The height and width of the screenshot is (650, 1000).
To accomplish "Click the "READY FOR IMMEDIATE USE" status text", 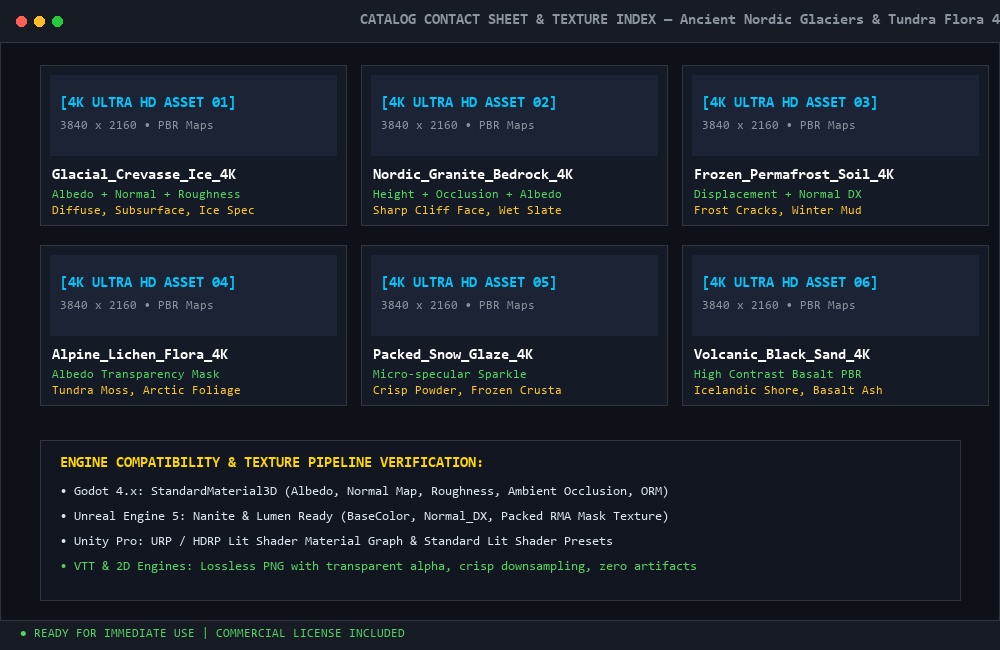I will pos(114,633).
